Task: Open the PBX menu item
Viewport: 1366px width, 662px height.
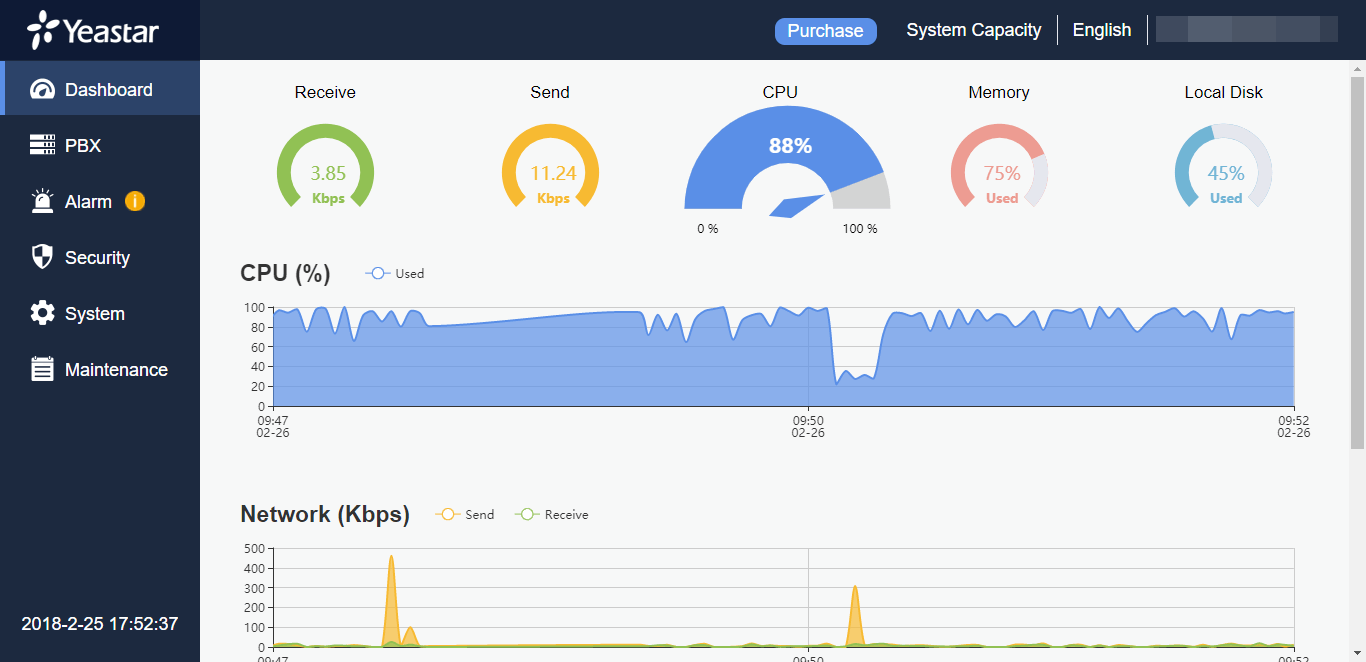Action: point(100,145)
